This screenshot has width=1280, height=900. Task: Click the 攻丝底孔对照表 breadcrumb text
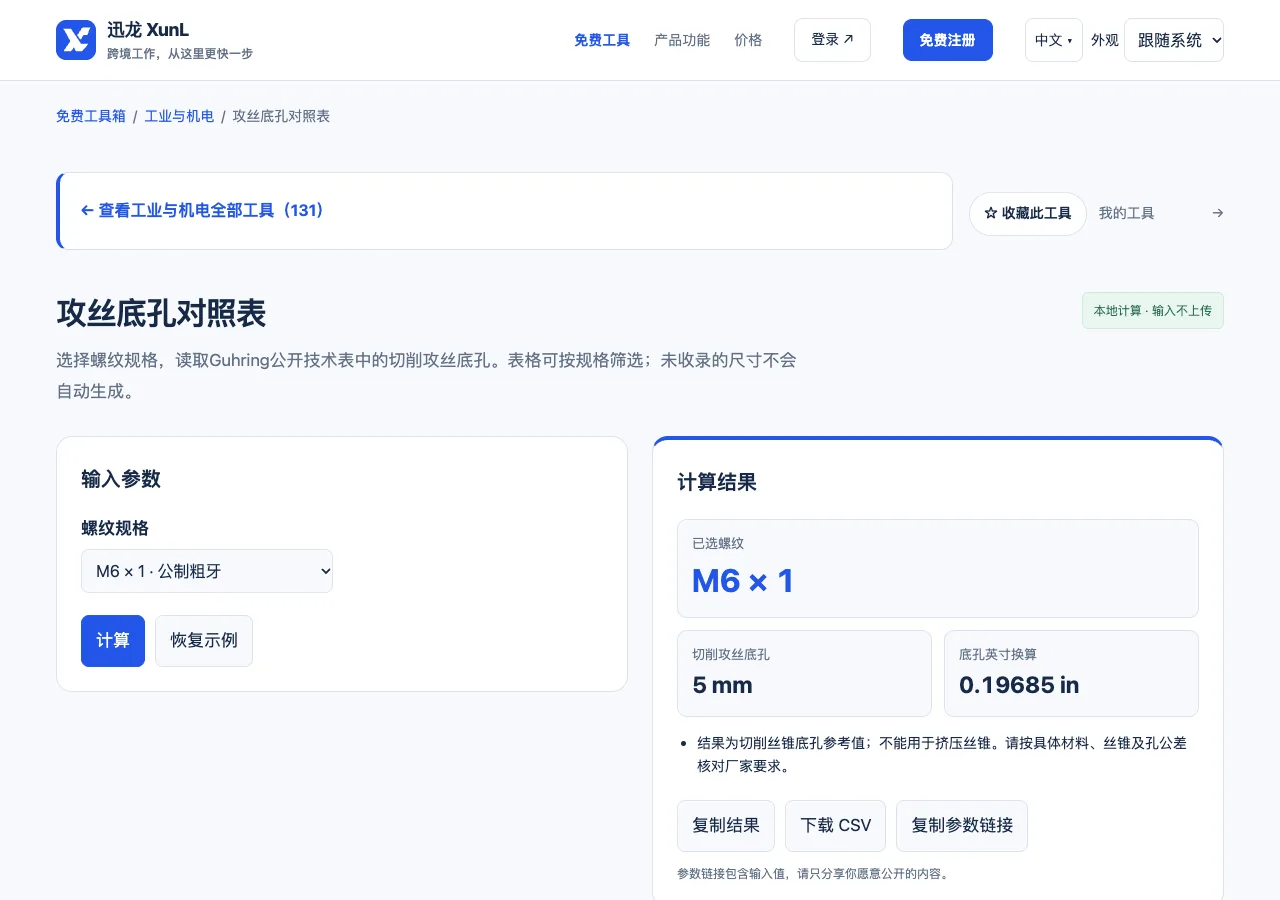click(x=281, y=116)
